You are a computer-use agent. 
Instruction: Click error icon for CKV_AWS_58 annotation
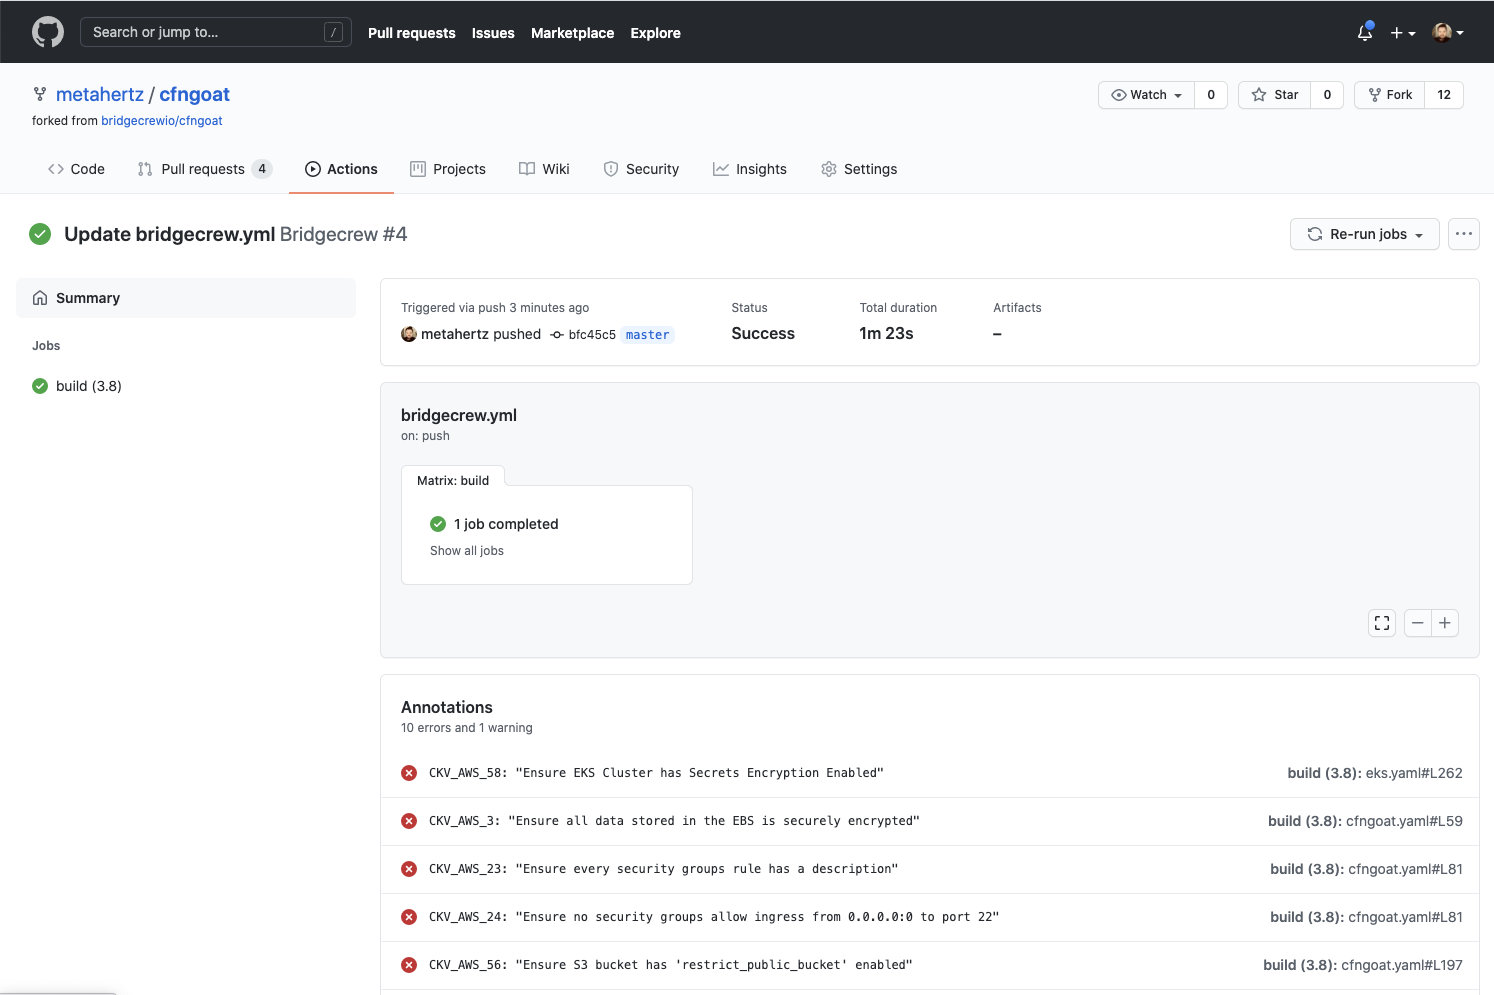coord(409,773)
